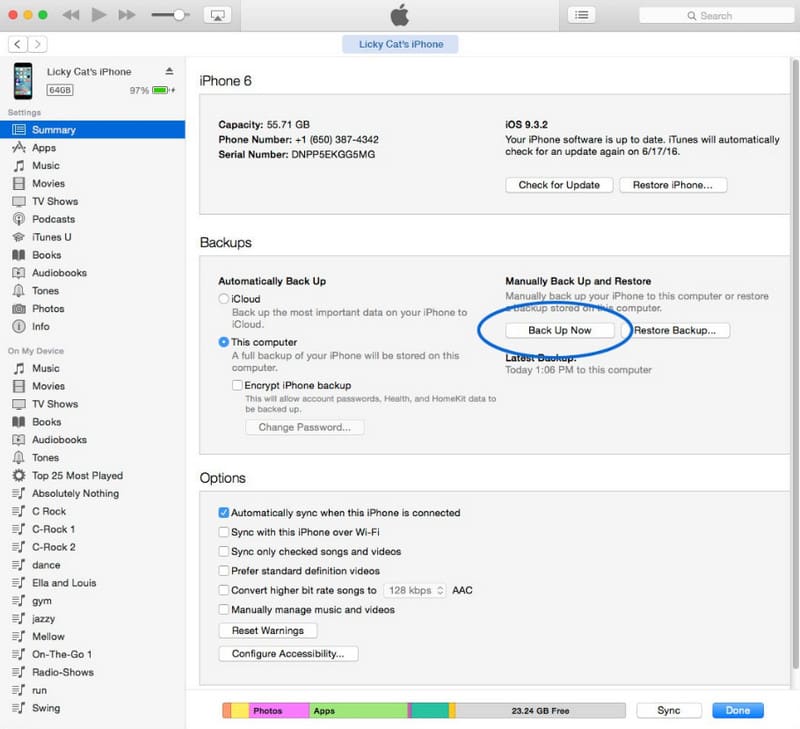
Task: Select the Photos camera icon
Action: coord(19,309)
